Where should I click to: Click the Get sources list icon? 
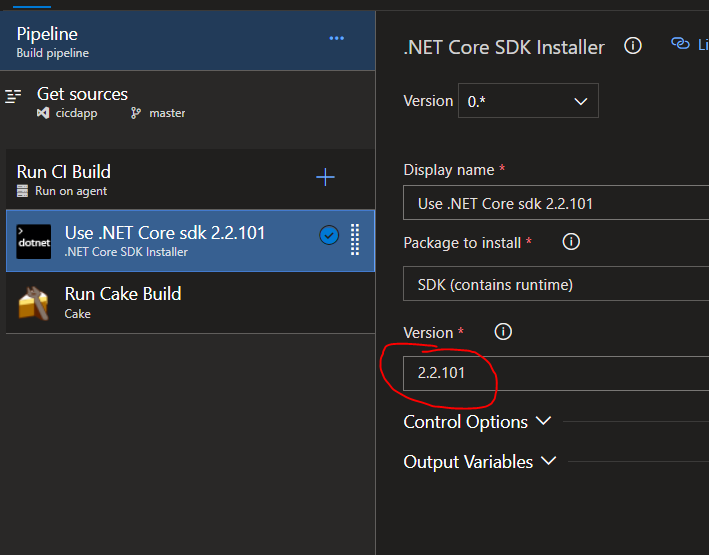point(13,96)
